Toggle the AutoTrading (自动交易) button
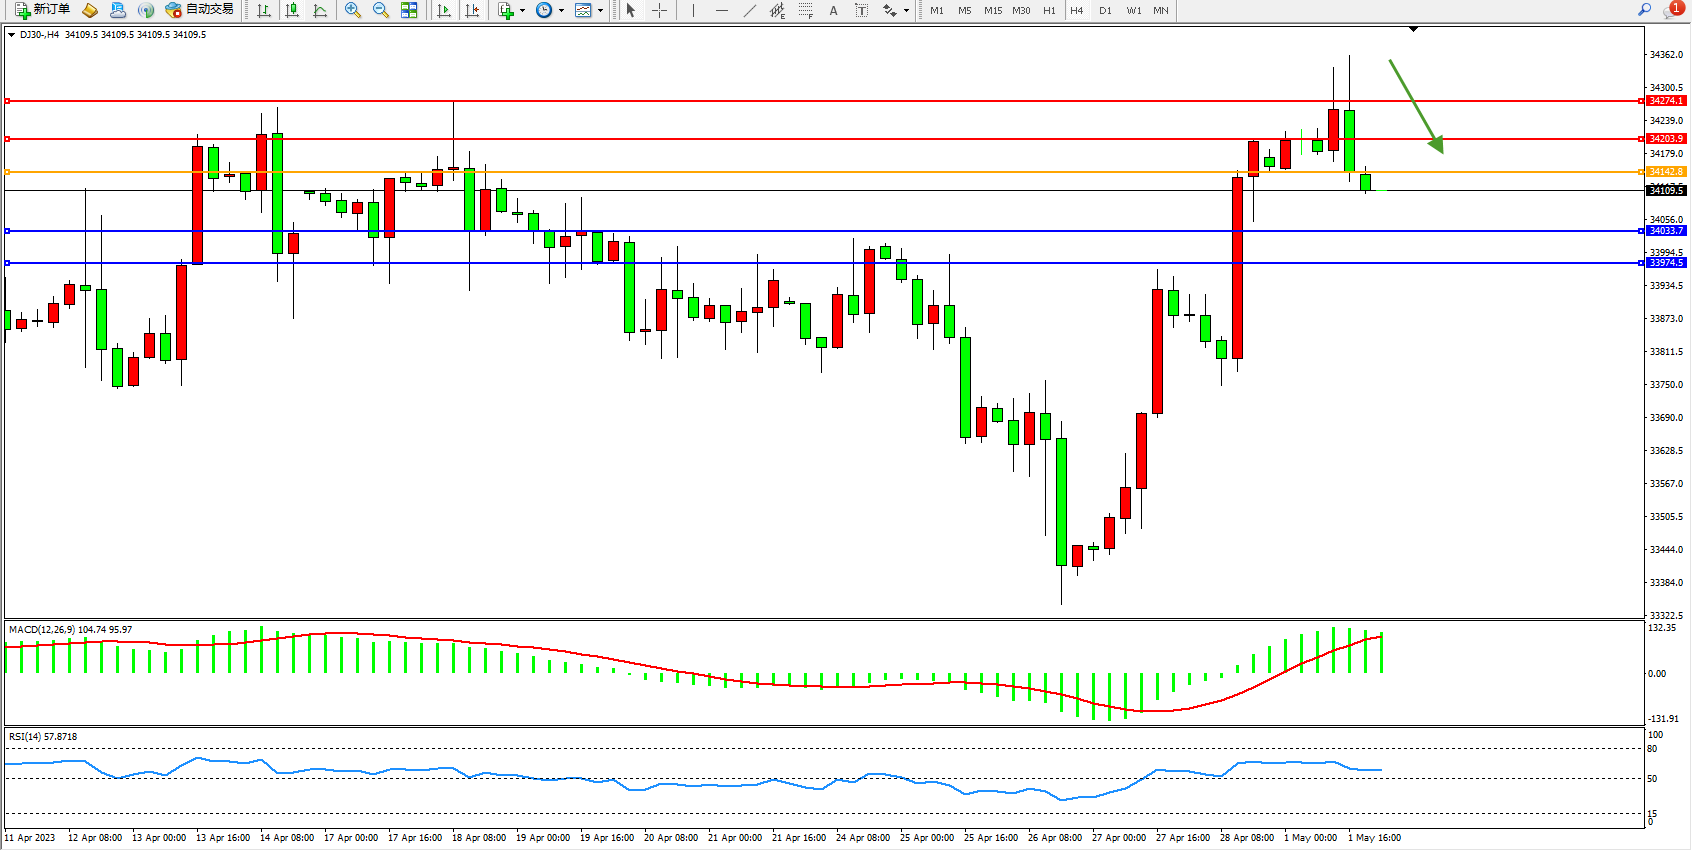The height and width of the screenshot is (851, 1692). click(199, 10)
